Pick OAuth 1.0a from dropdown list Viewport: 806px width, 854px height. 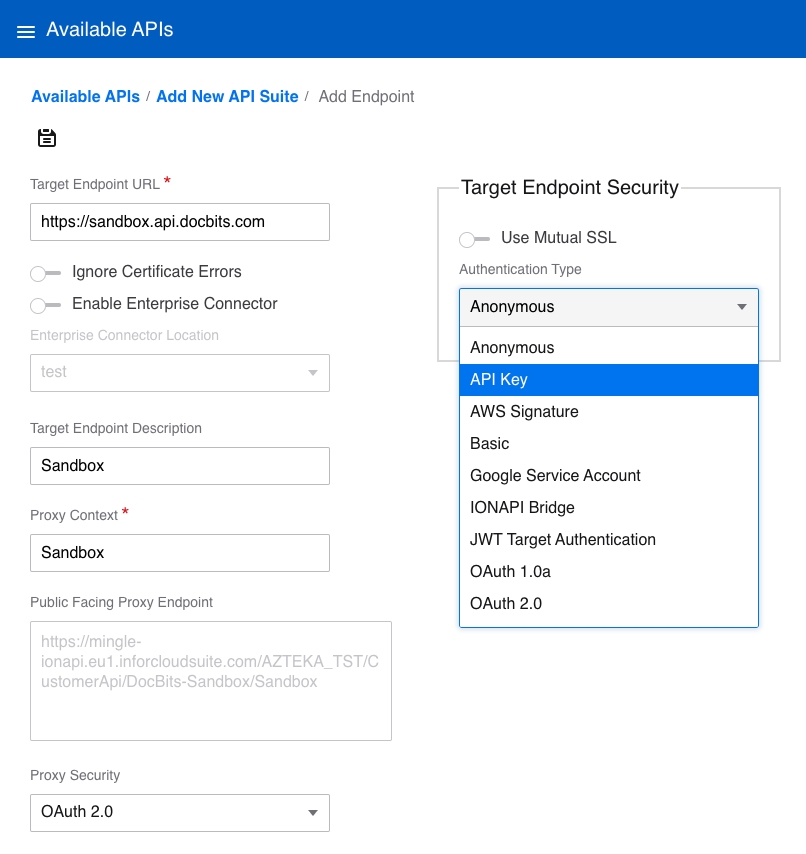pos(608,572)
